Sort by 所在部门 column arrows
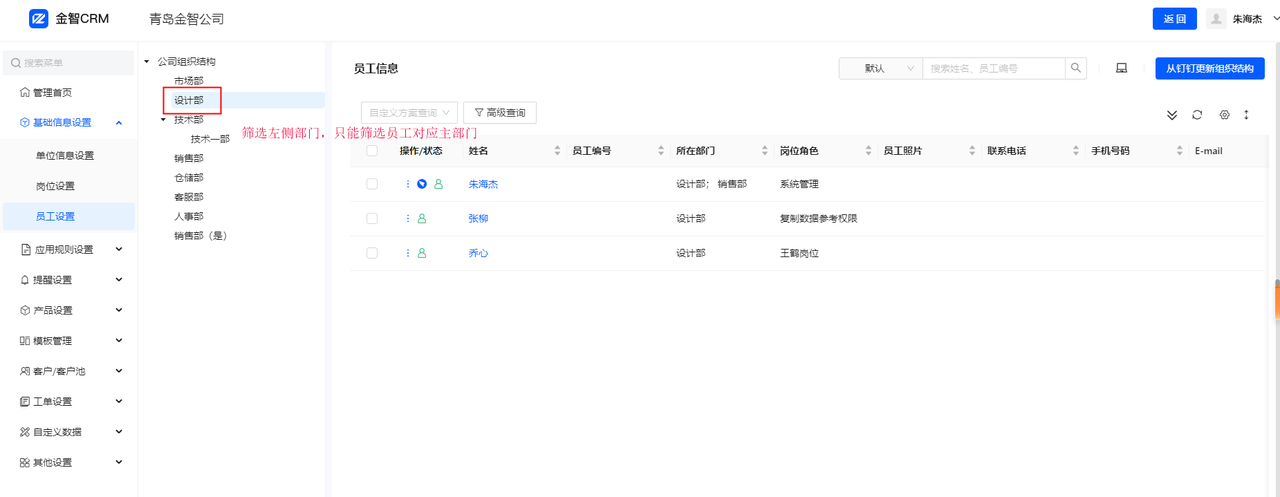The height and width of the screenshot is (497, 1280). pyautogui.click(x=765, y=151)
